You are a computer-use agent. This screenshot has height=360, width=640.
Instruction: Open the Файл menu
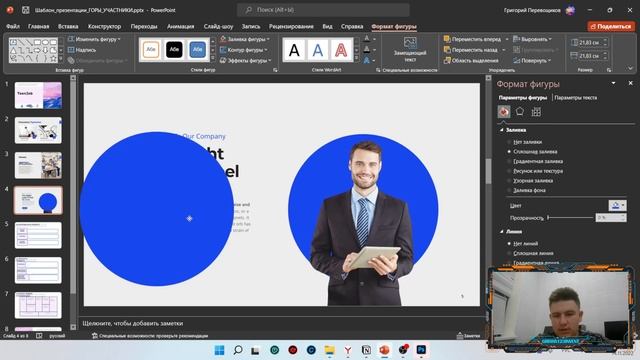(x=13, y=26)
